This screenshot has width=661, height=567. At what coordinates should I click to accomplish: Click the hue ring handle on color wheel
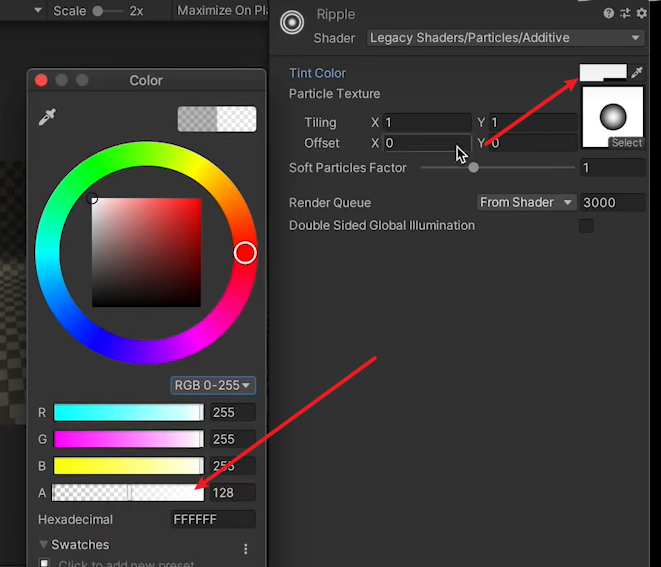coord(245,253)
